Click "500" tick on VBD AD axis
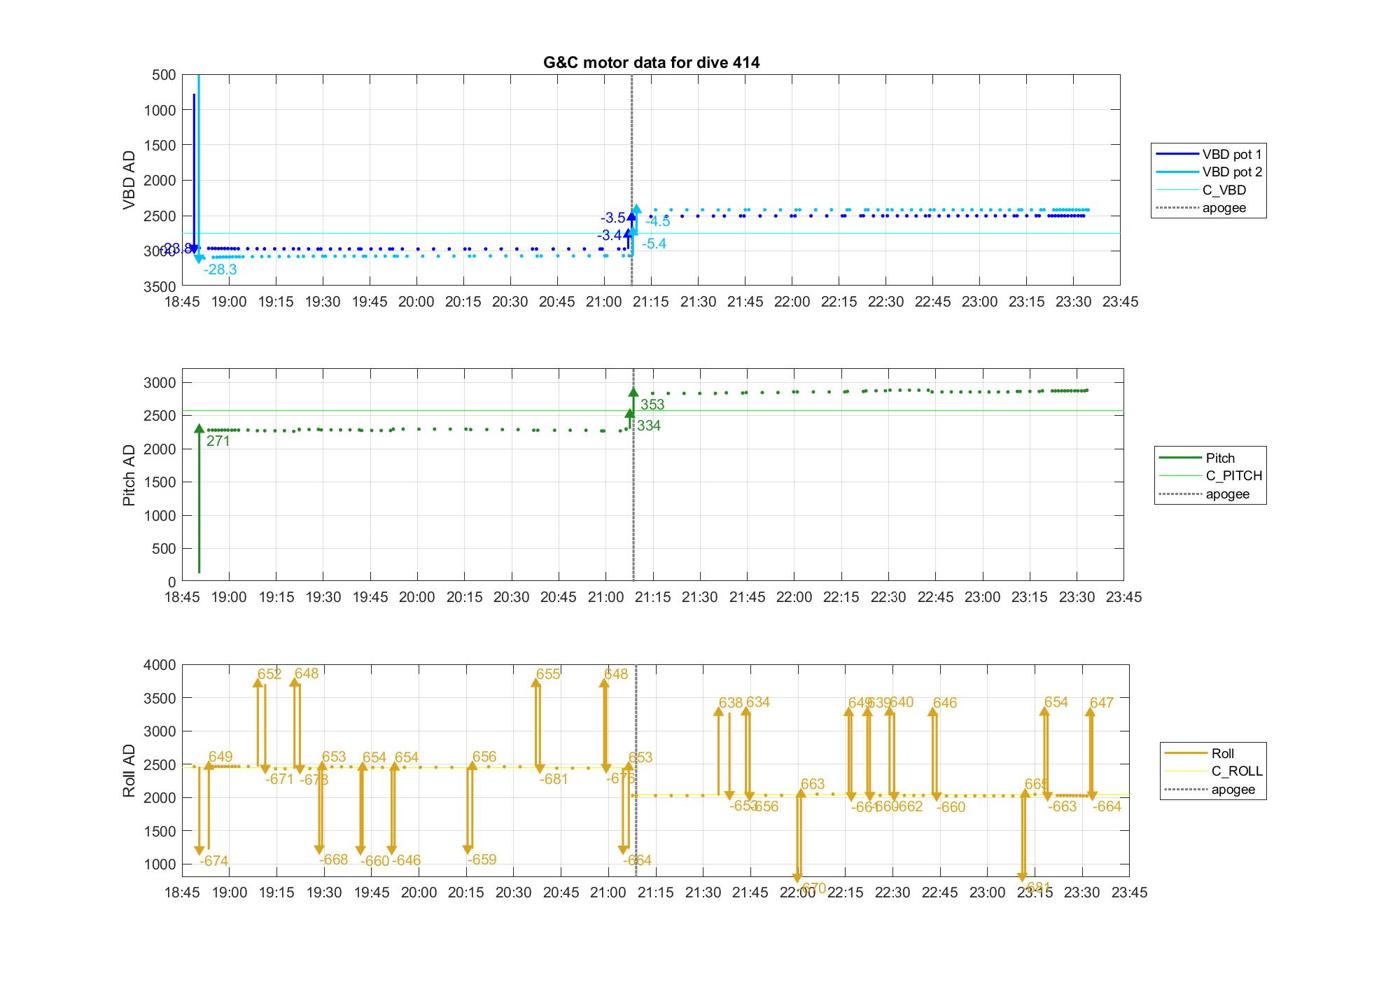 pyautogui.click(x=164, y=75)
